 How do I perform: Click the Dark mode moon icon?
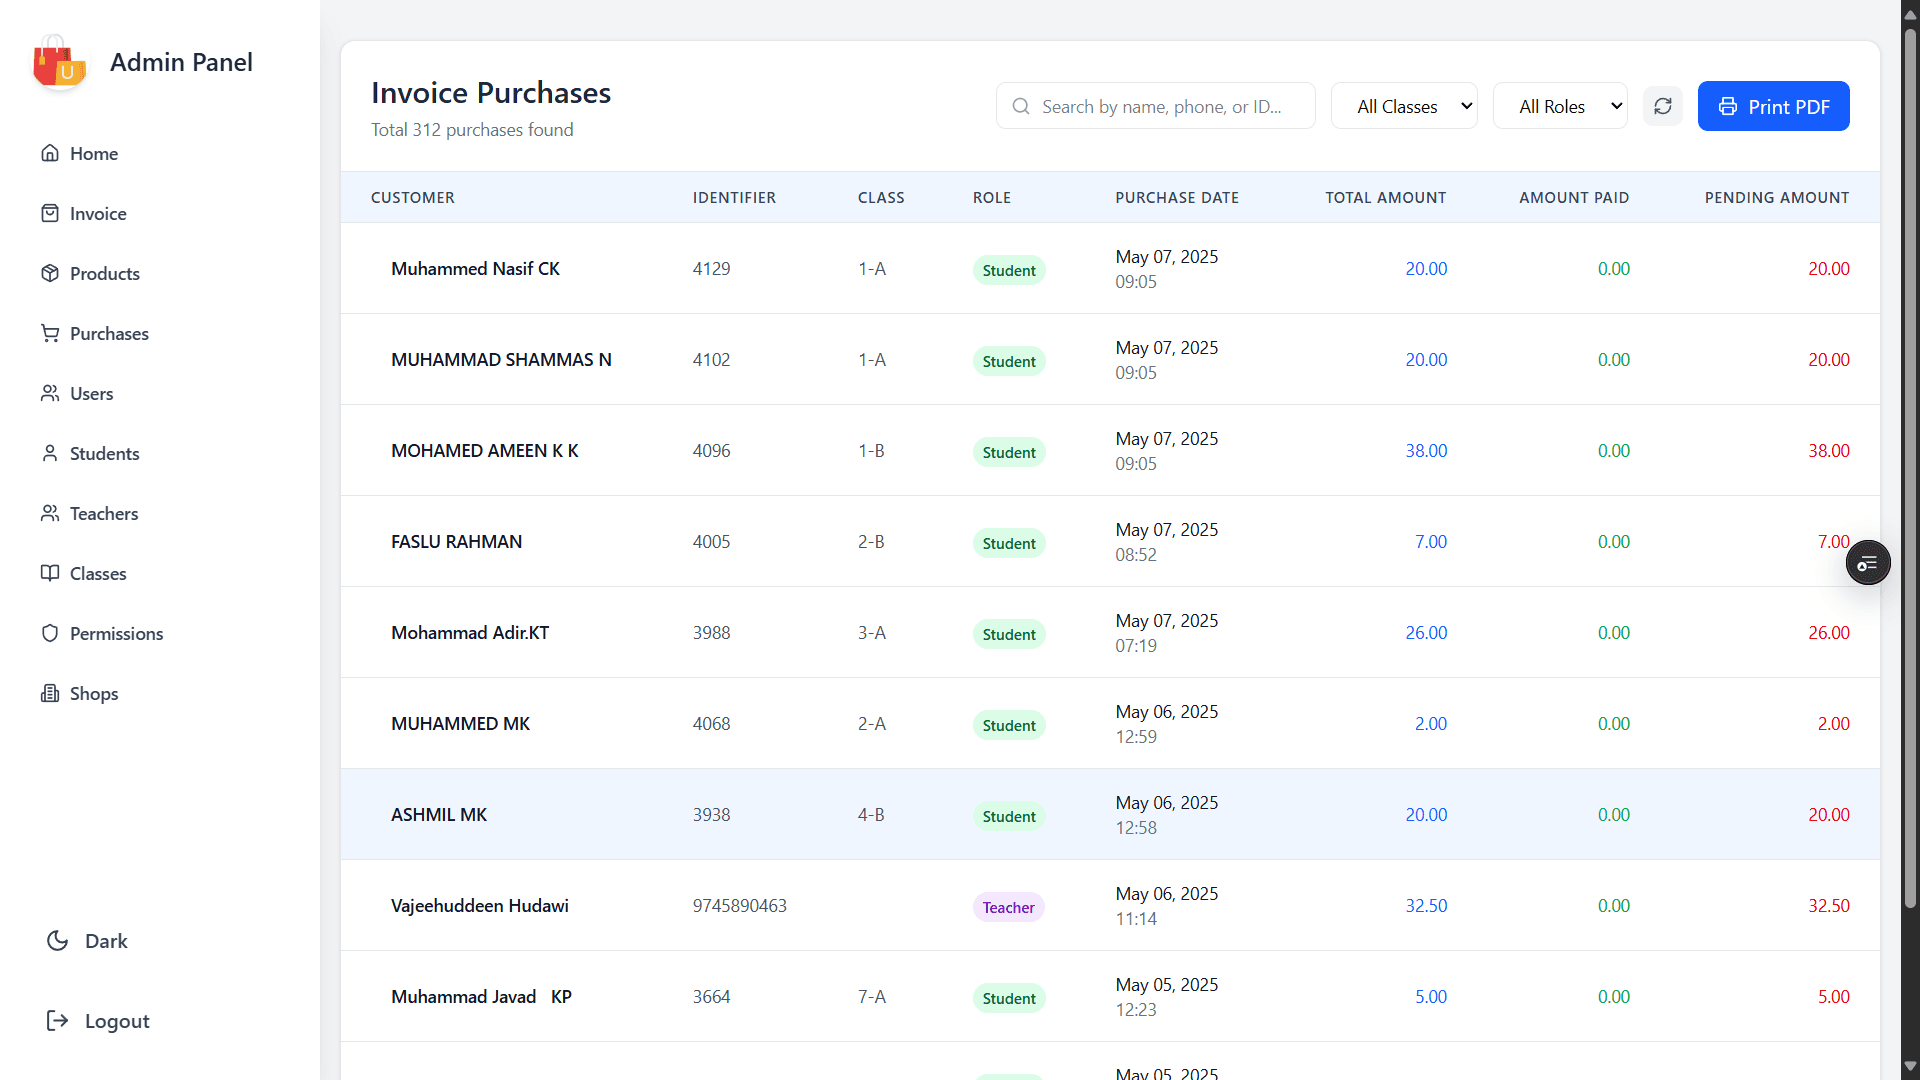click(58, 941)
